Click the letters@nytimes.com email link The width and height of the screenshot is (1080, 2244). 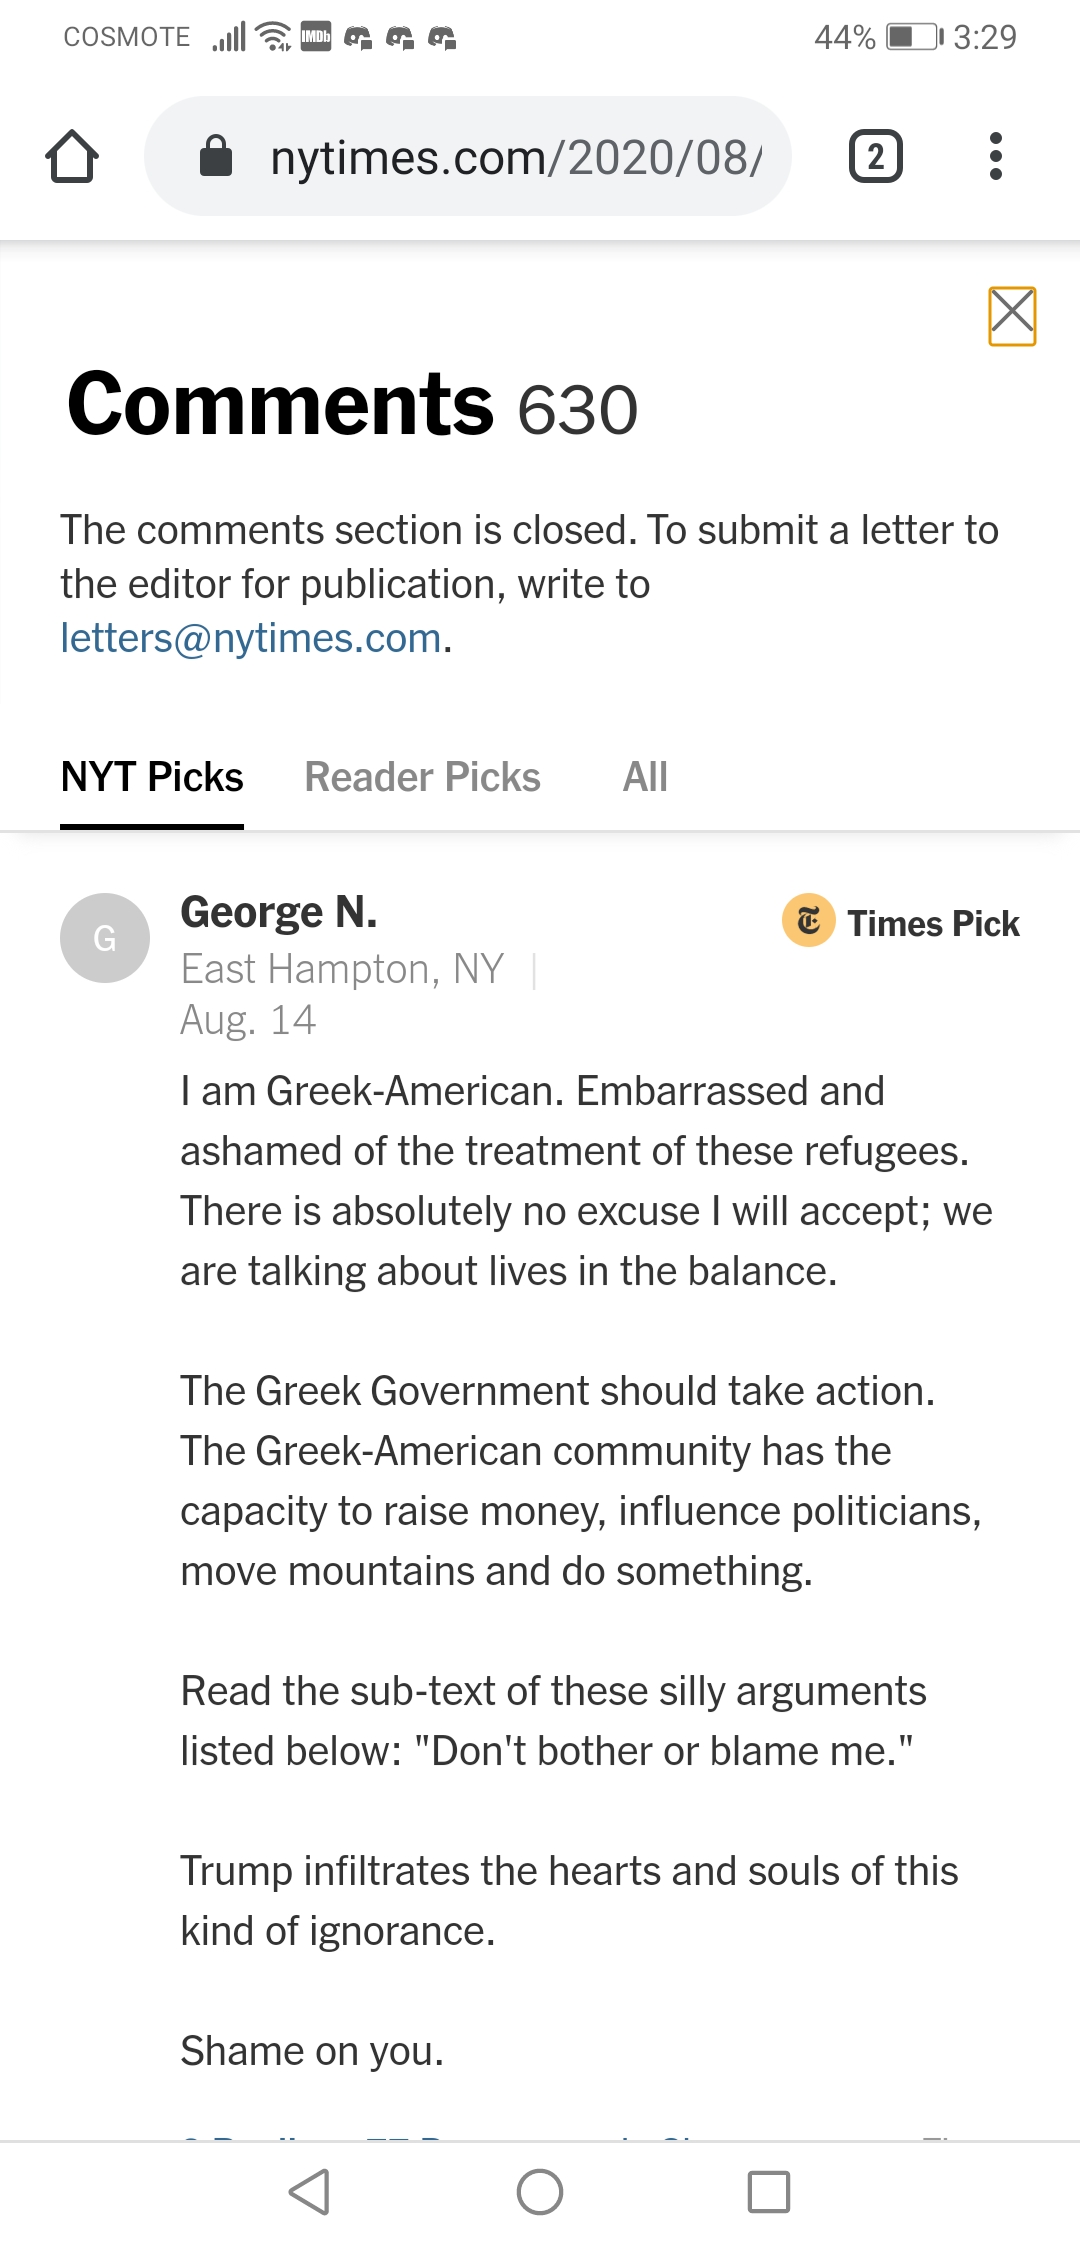(x=251, y=638)
